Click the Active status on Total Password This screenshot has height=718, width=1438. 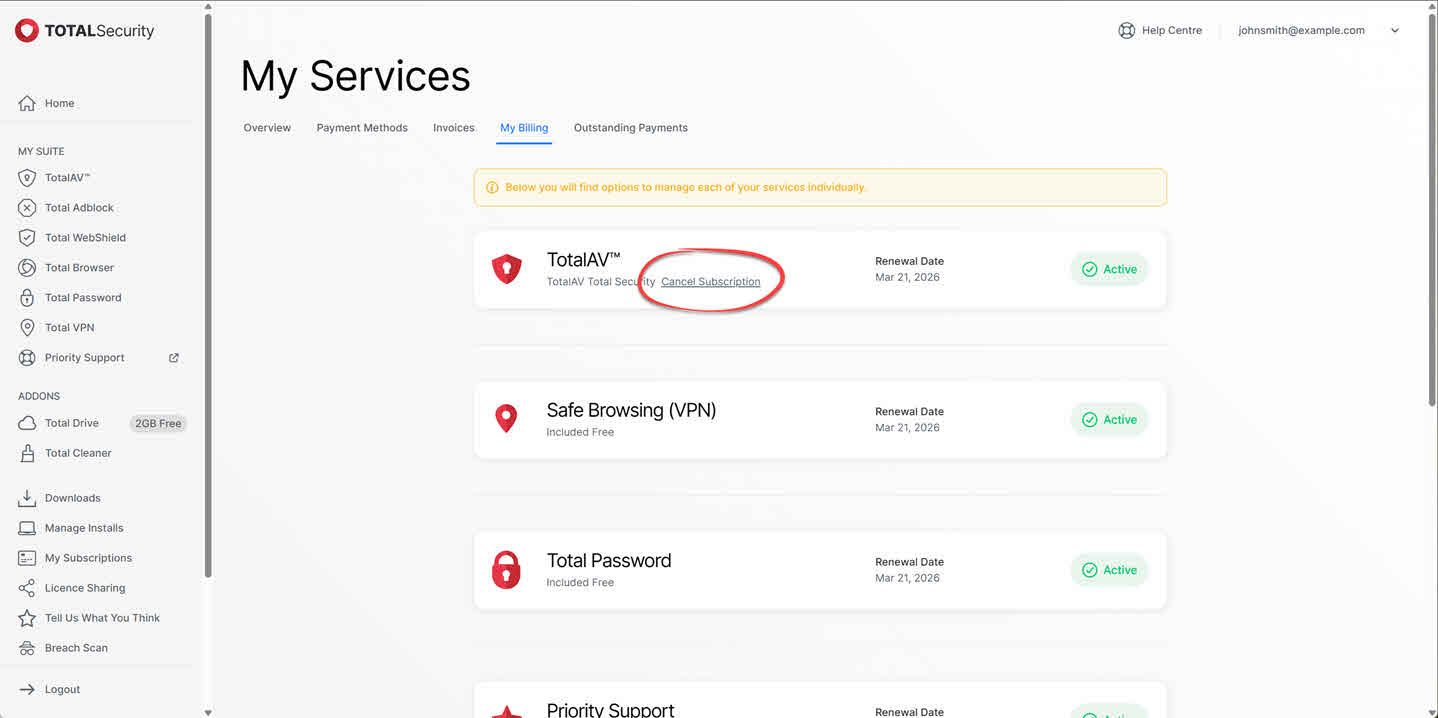pyautogui.click(x=1109, y=570)
